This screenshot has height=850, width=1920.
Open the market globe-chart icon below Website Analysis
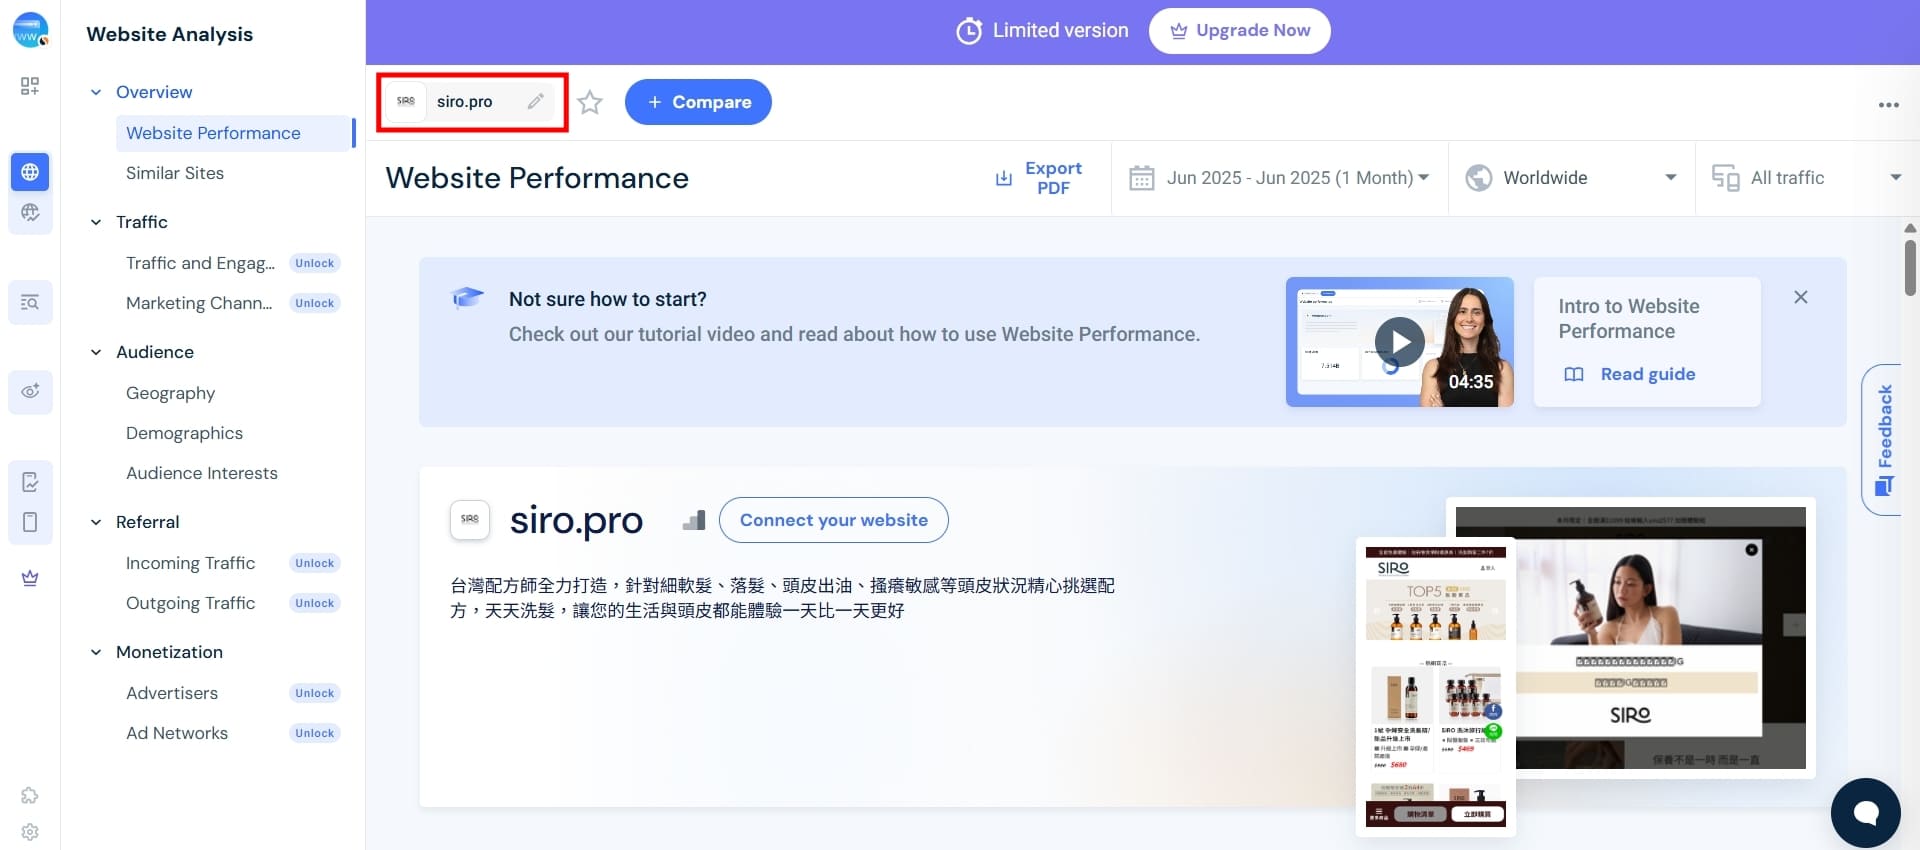tap(30, 212)
